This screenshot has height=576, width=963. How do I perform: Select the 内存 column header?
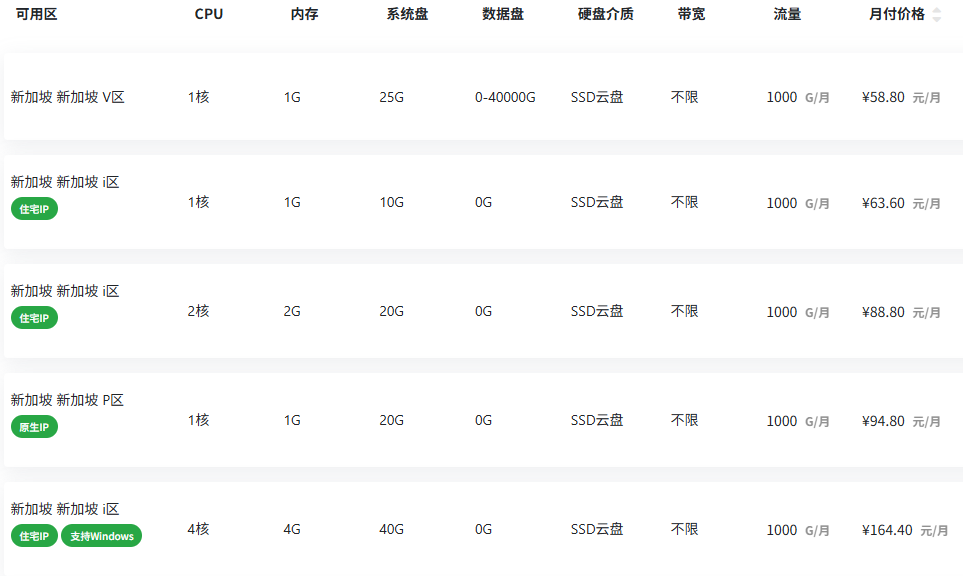click(304, 14)
